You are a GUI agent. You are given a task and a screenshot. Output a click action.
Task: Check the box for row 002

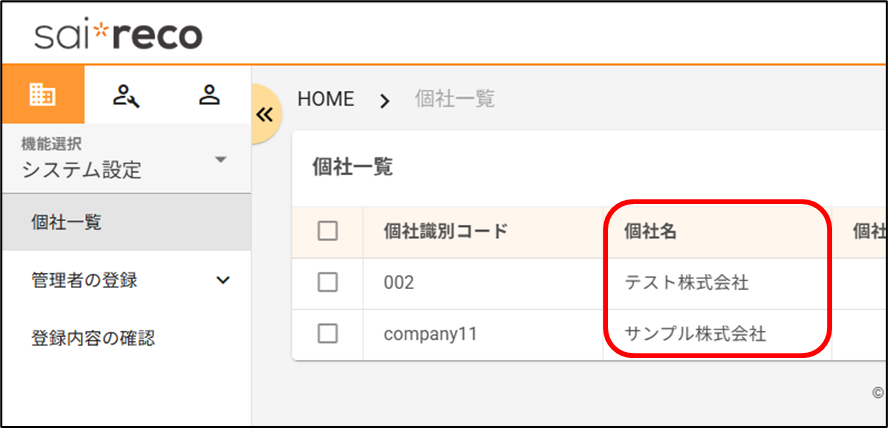(327, 283)
